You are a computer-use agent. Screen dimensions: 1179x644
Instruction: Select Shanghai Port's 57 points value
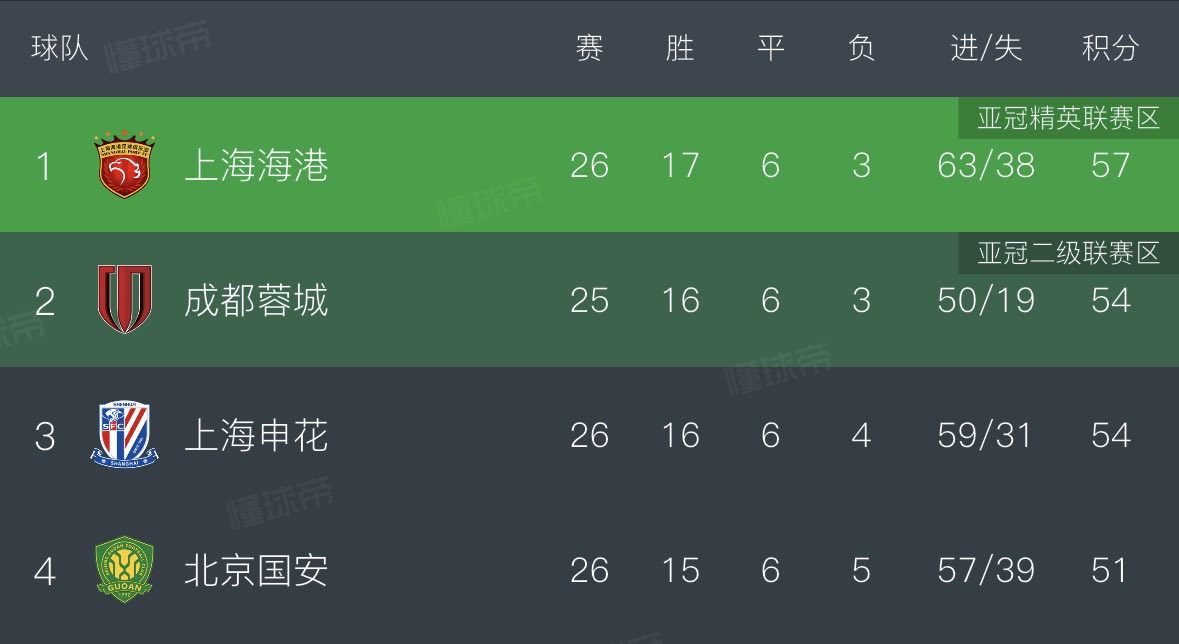tap(1111, 166)
